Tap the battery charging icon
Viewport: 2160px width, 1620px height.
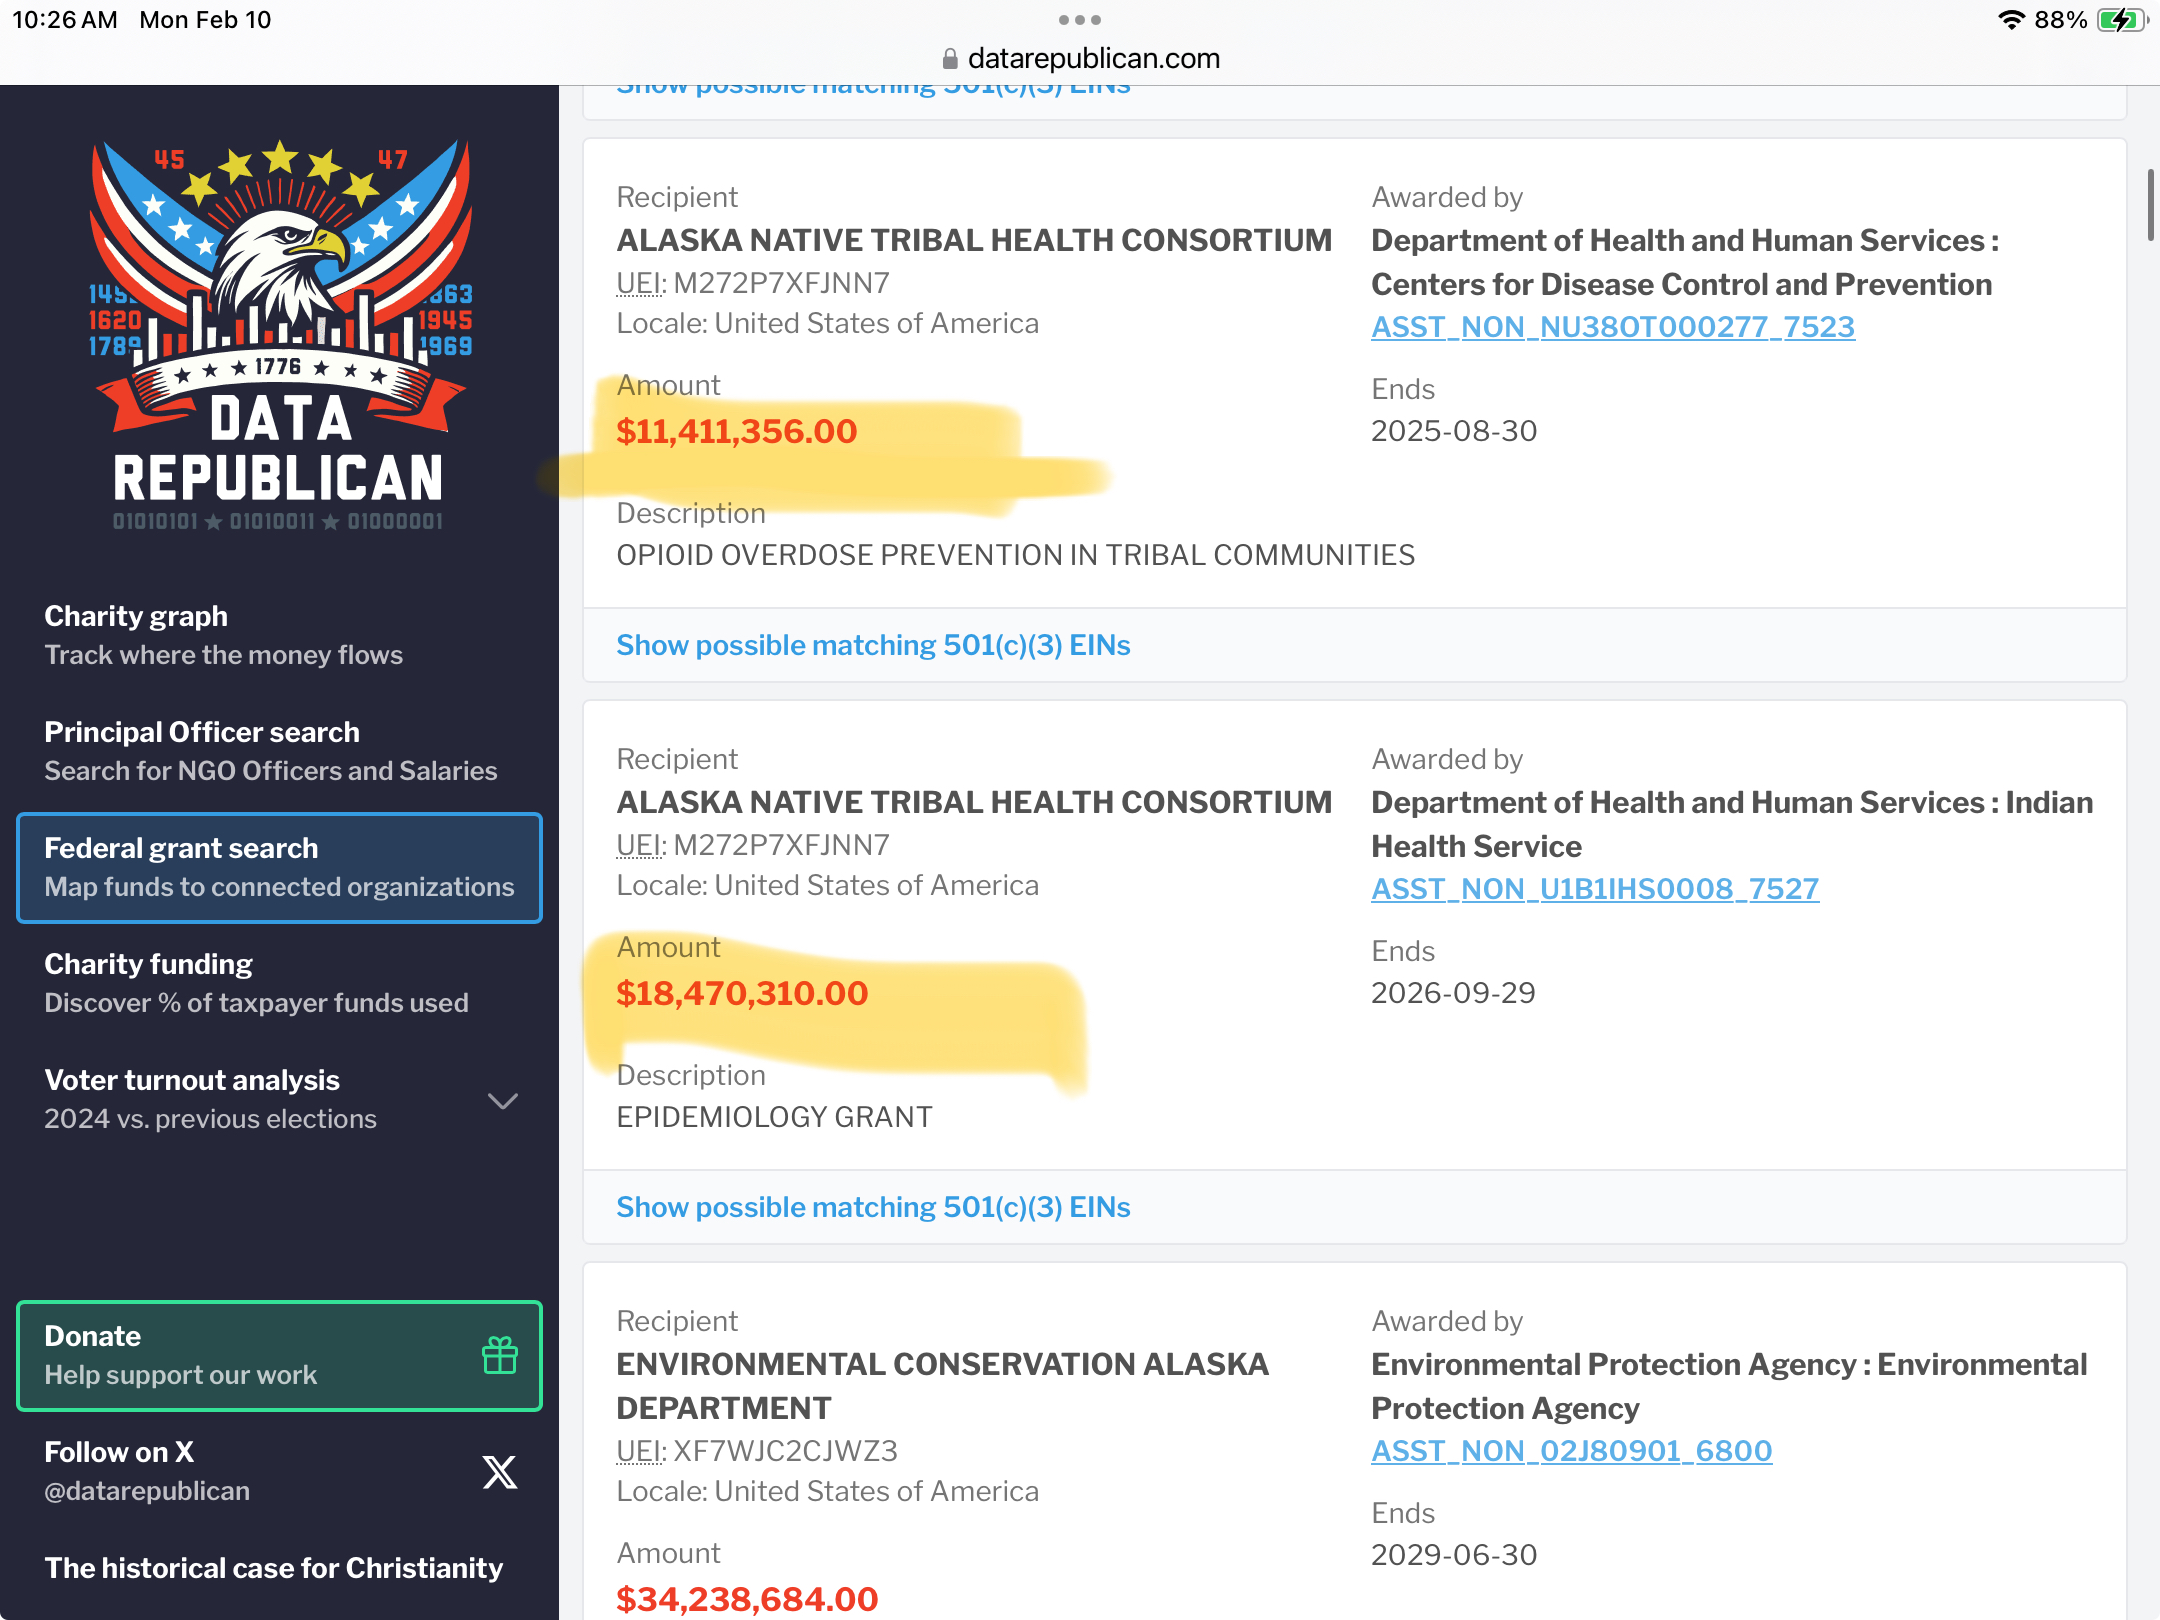(x=2122, y=20)
